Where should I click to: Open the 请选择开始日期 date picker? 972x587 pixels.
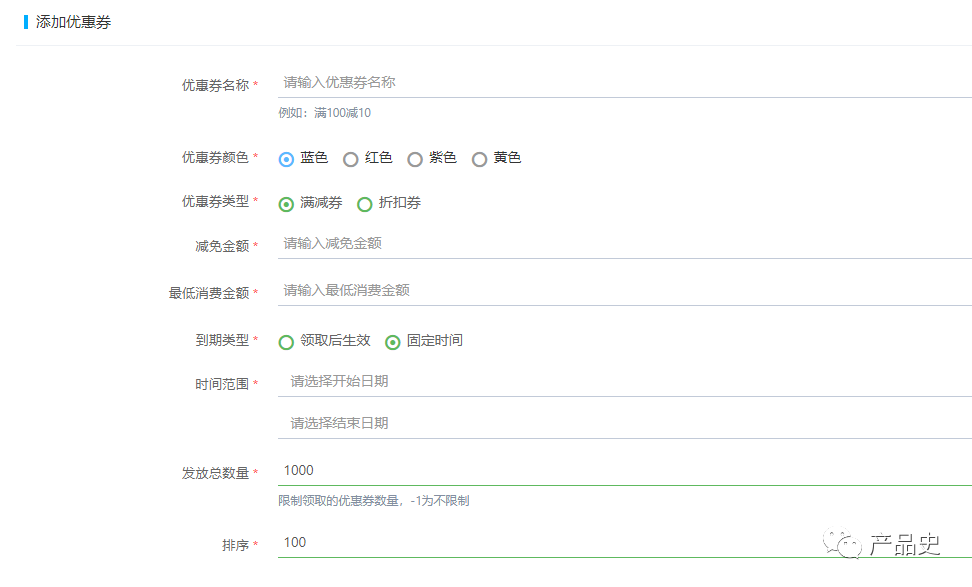point(624,382)
